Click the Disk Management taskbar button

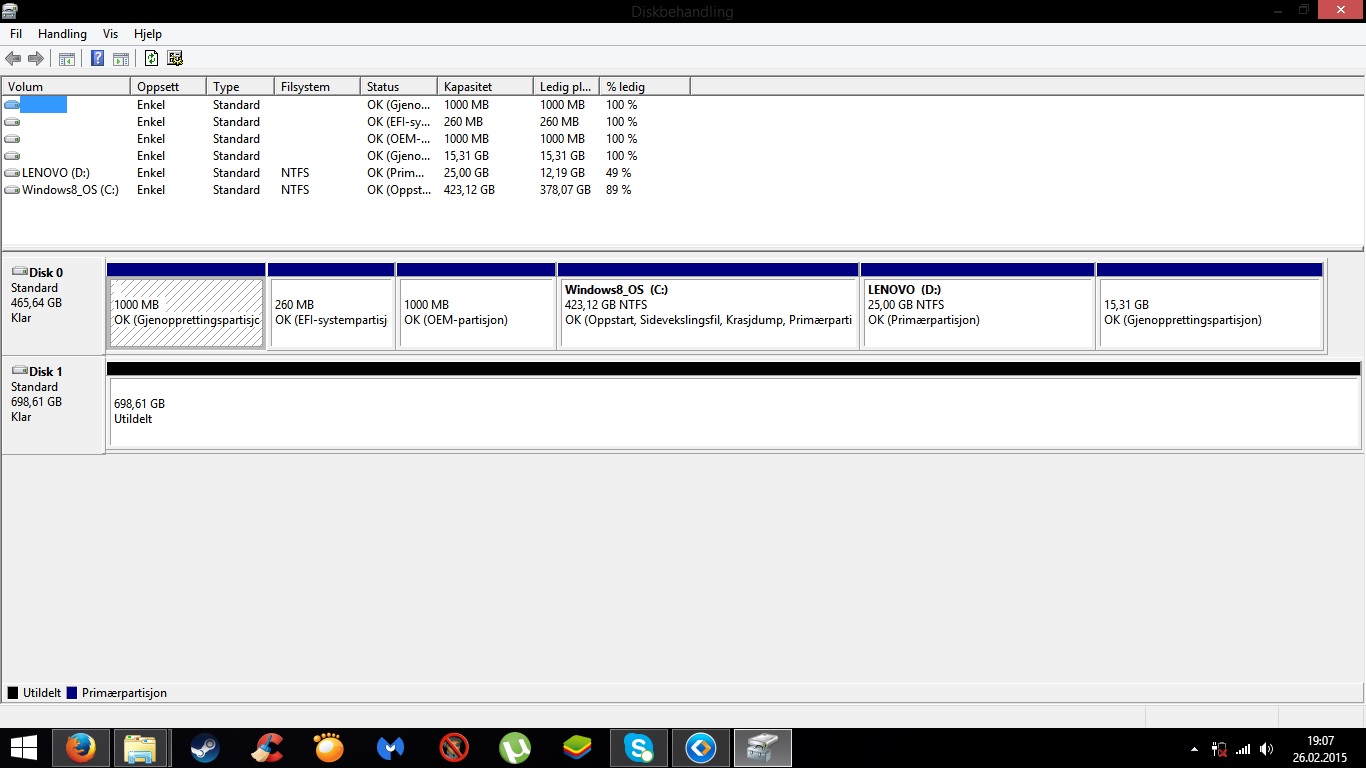click(763, 747)
